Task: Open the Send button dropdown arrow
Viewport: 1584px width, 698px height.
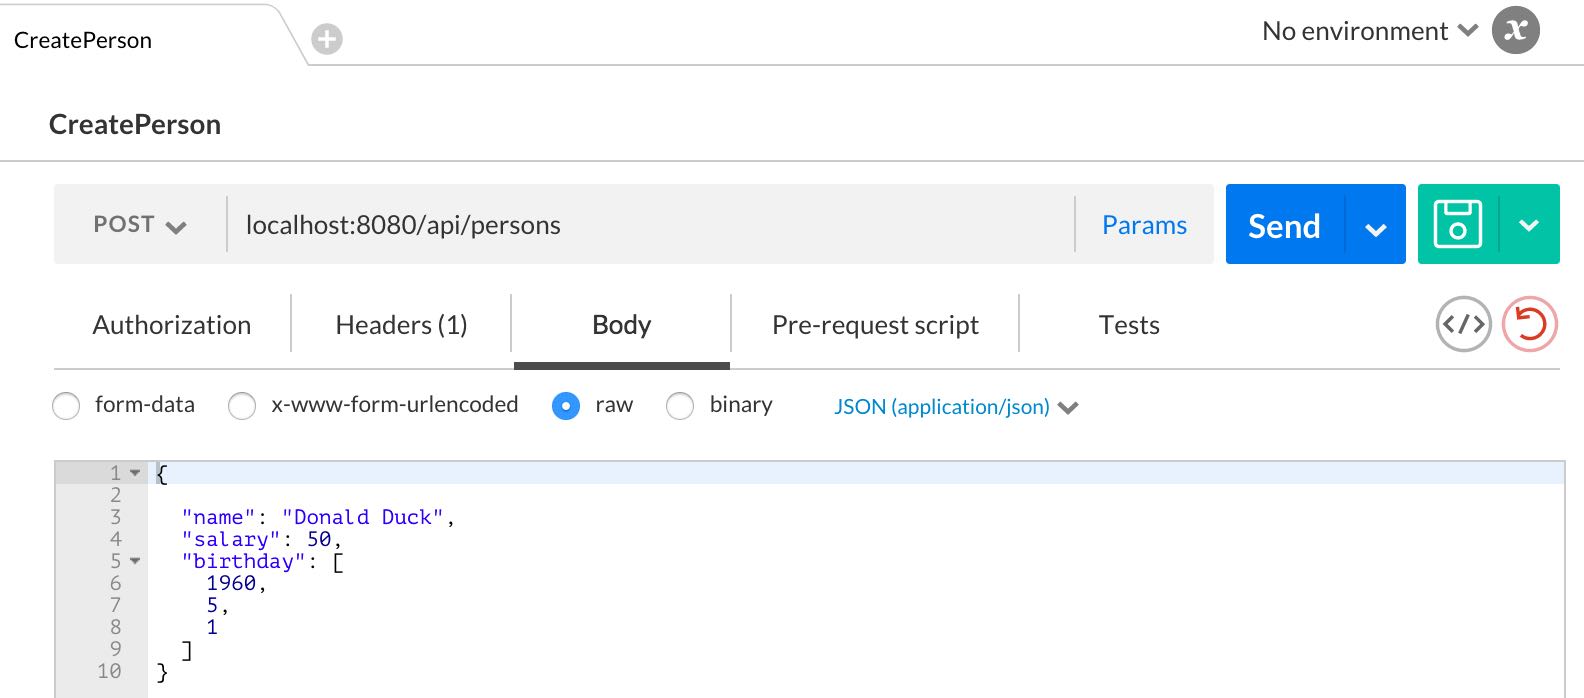Action: coord(1375,227)
